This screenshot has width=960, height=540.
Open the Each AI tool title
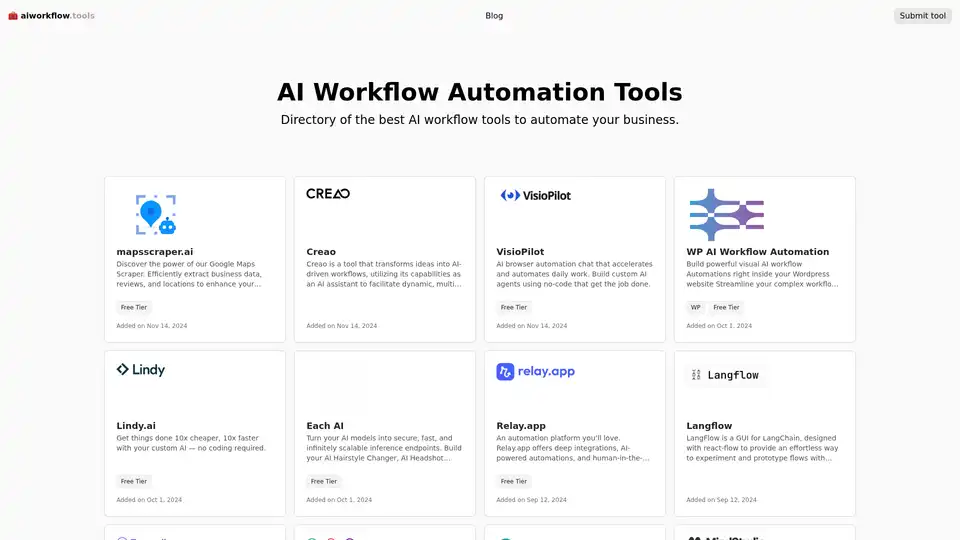[325, 426]
